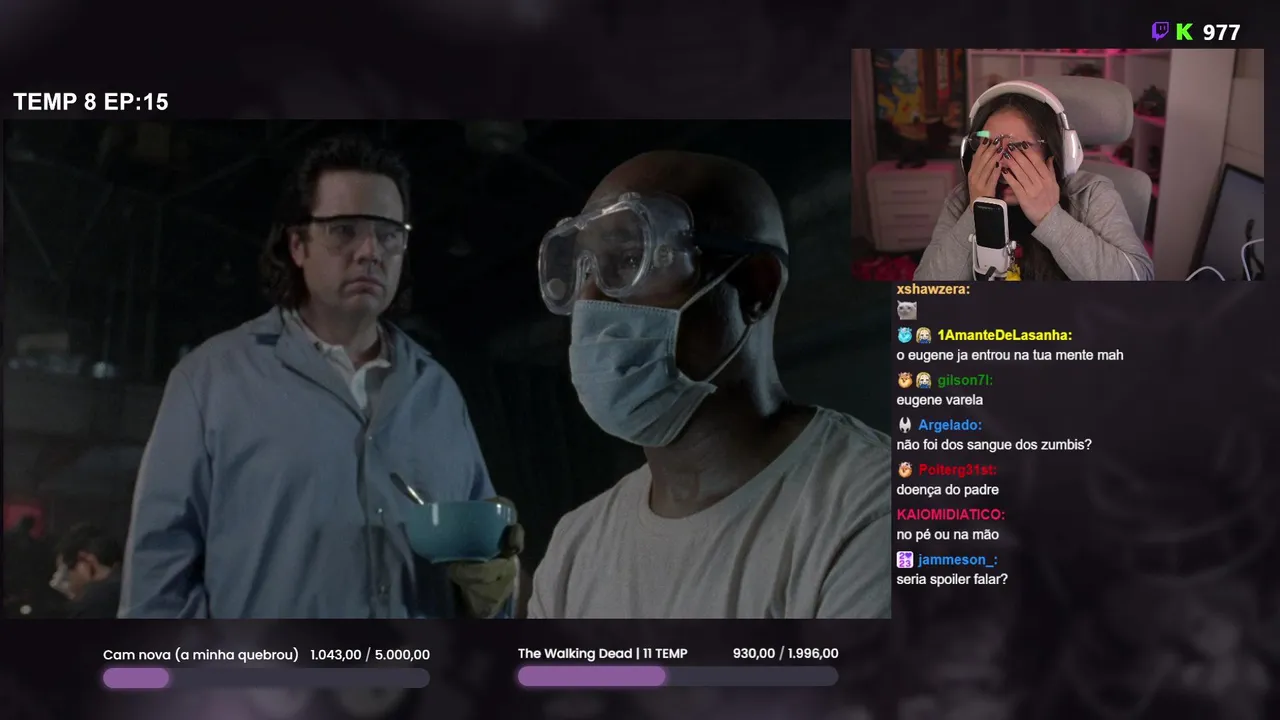Click the 2023 badge beside jammeson_
The image size is (1280, 720).
(x=905, y=560)
